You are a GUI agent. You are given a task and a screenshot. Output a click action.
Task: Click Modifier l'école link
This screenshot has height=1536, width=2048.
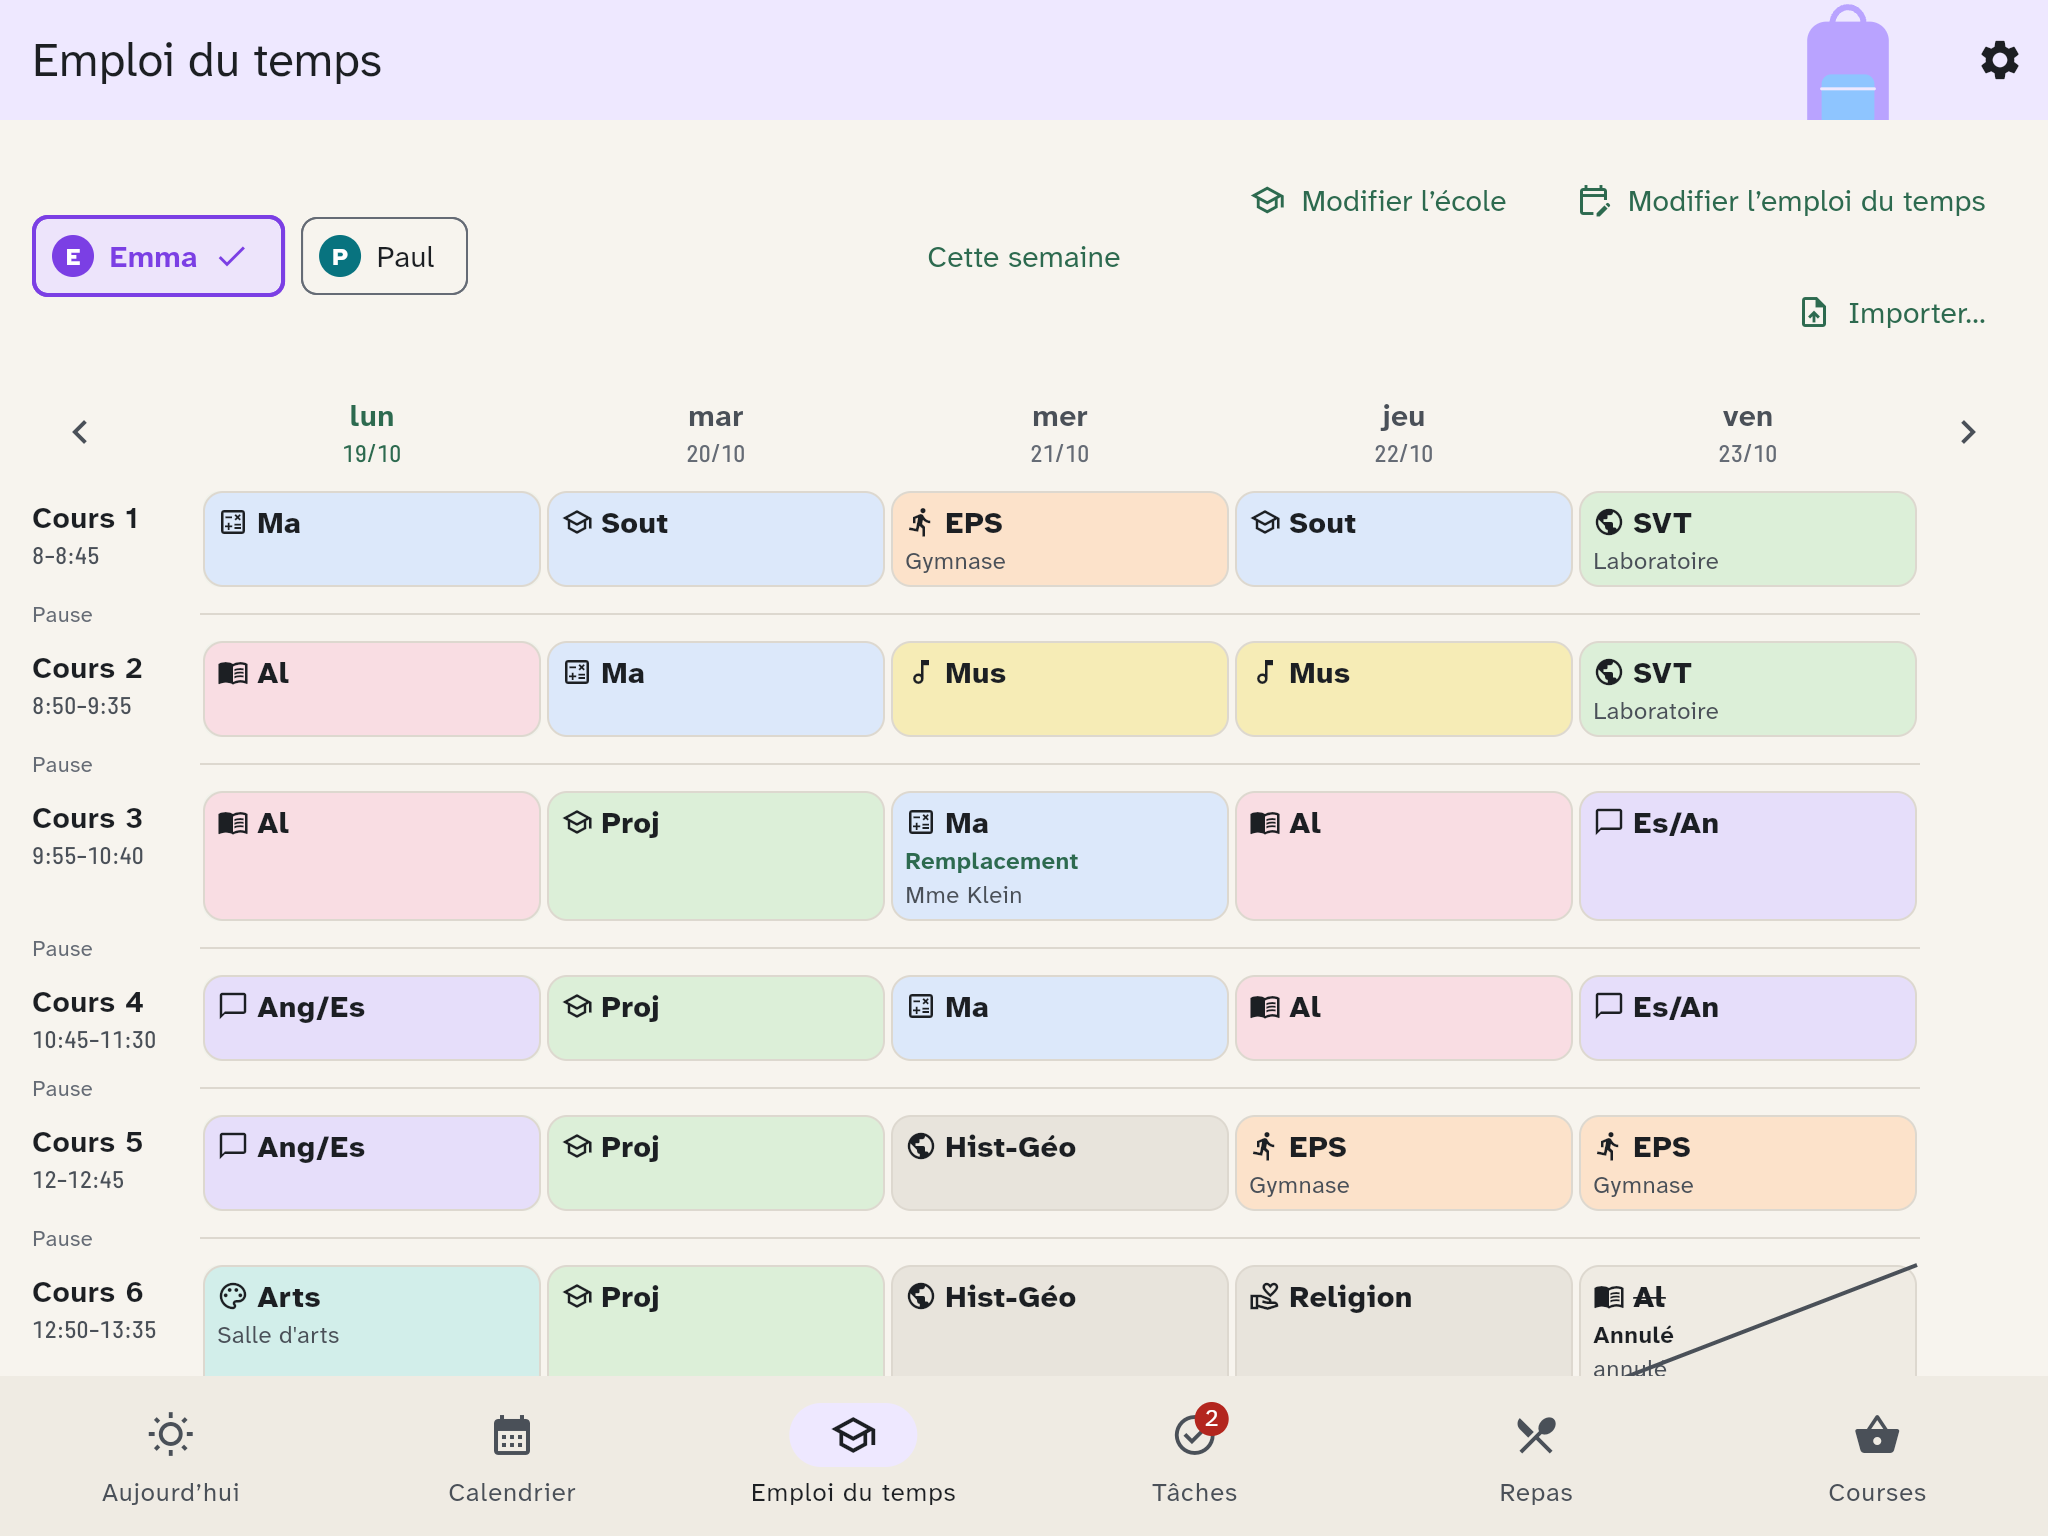coord(1379,201)
